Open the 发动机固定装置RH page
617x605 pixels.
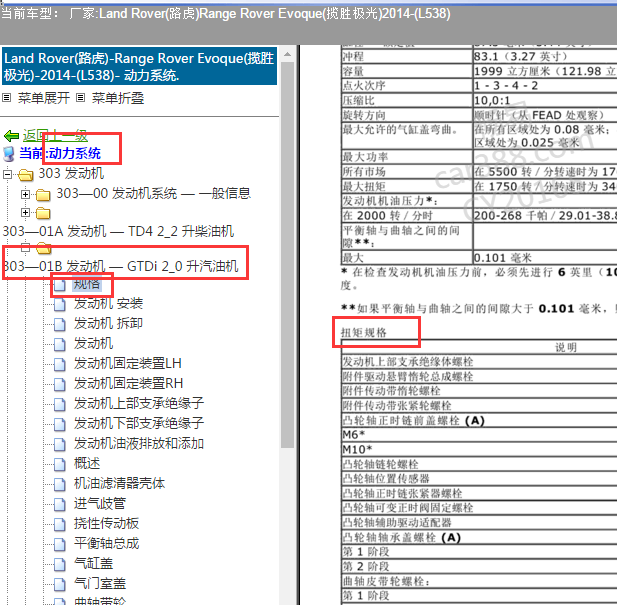[128, 384]
